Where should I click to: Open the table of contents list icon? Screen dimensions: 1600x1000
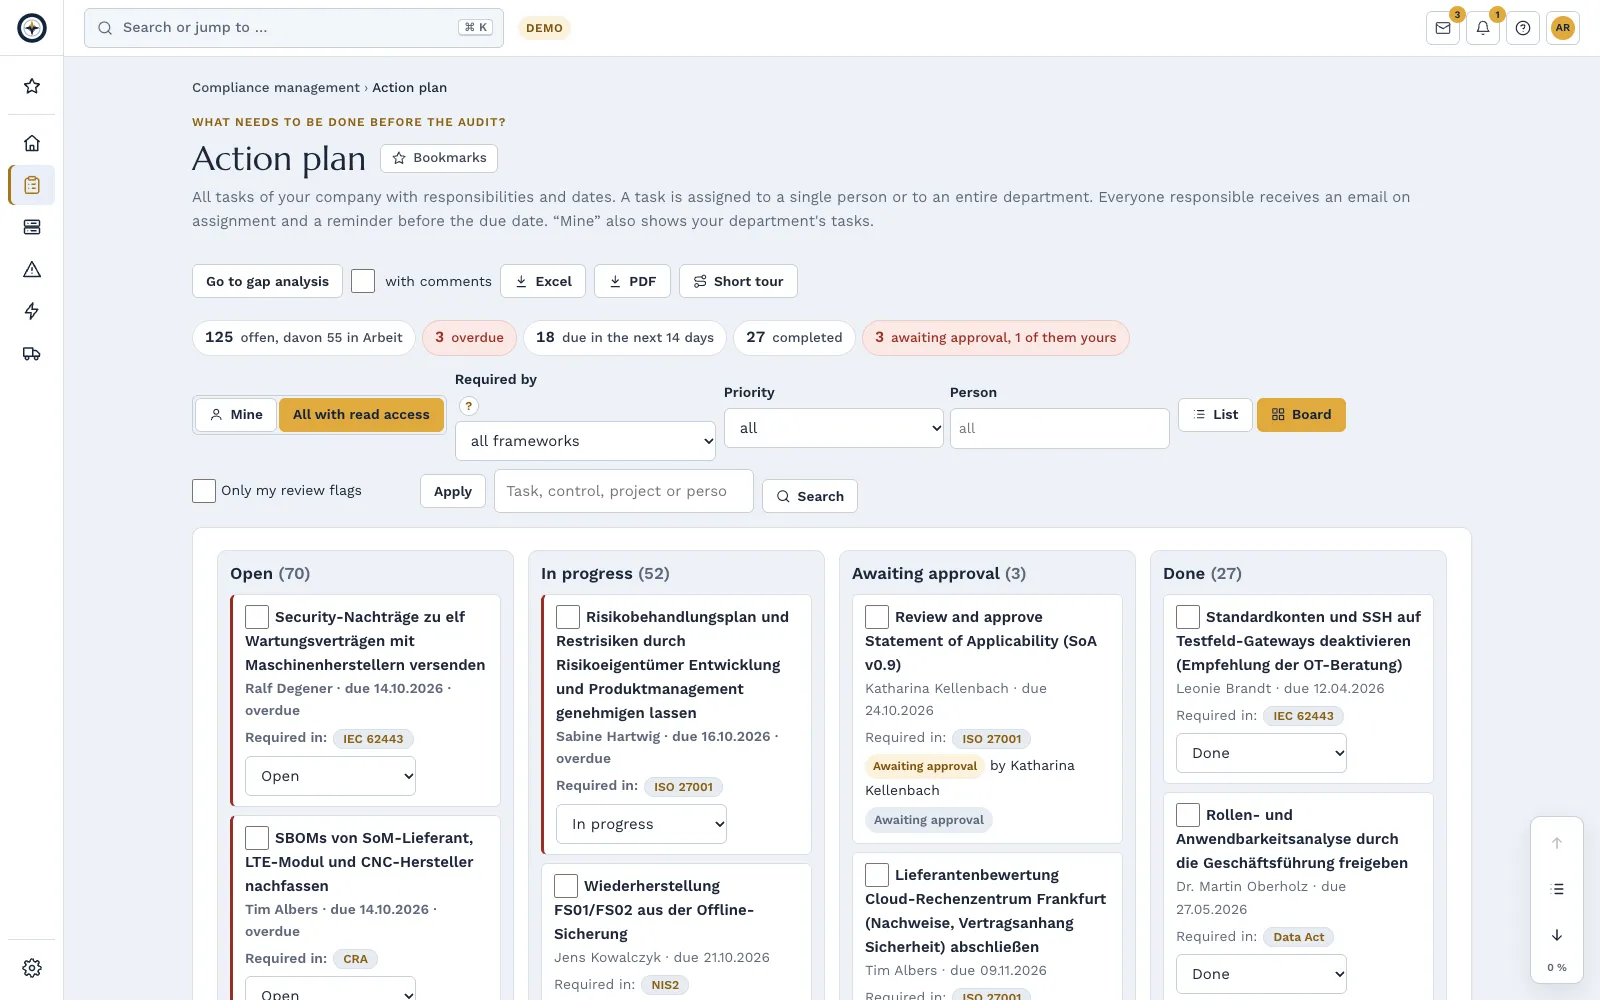coord(1557,889)
